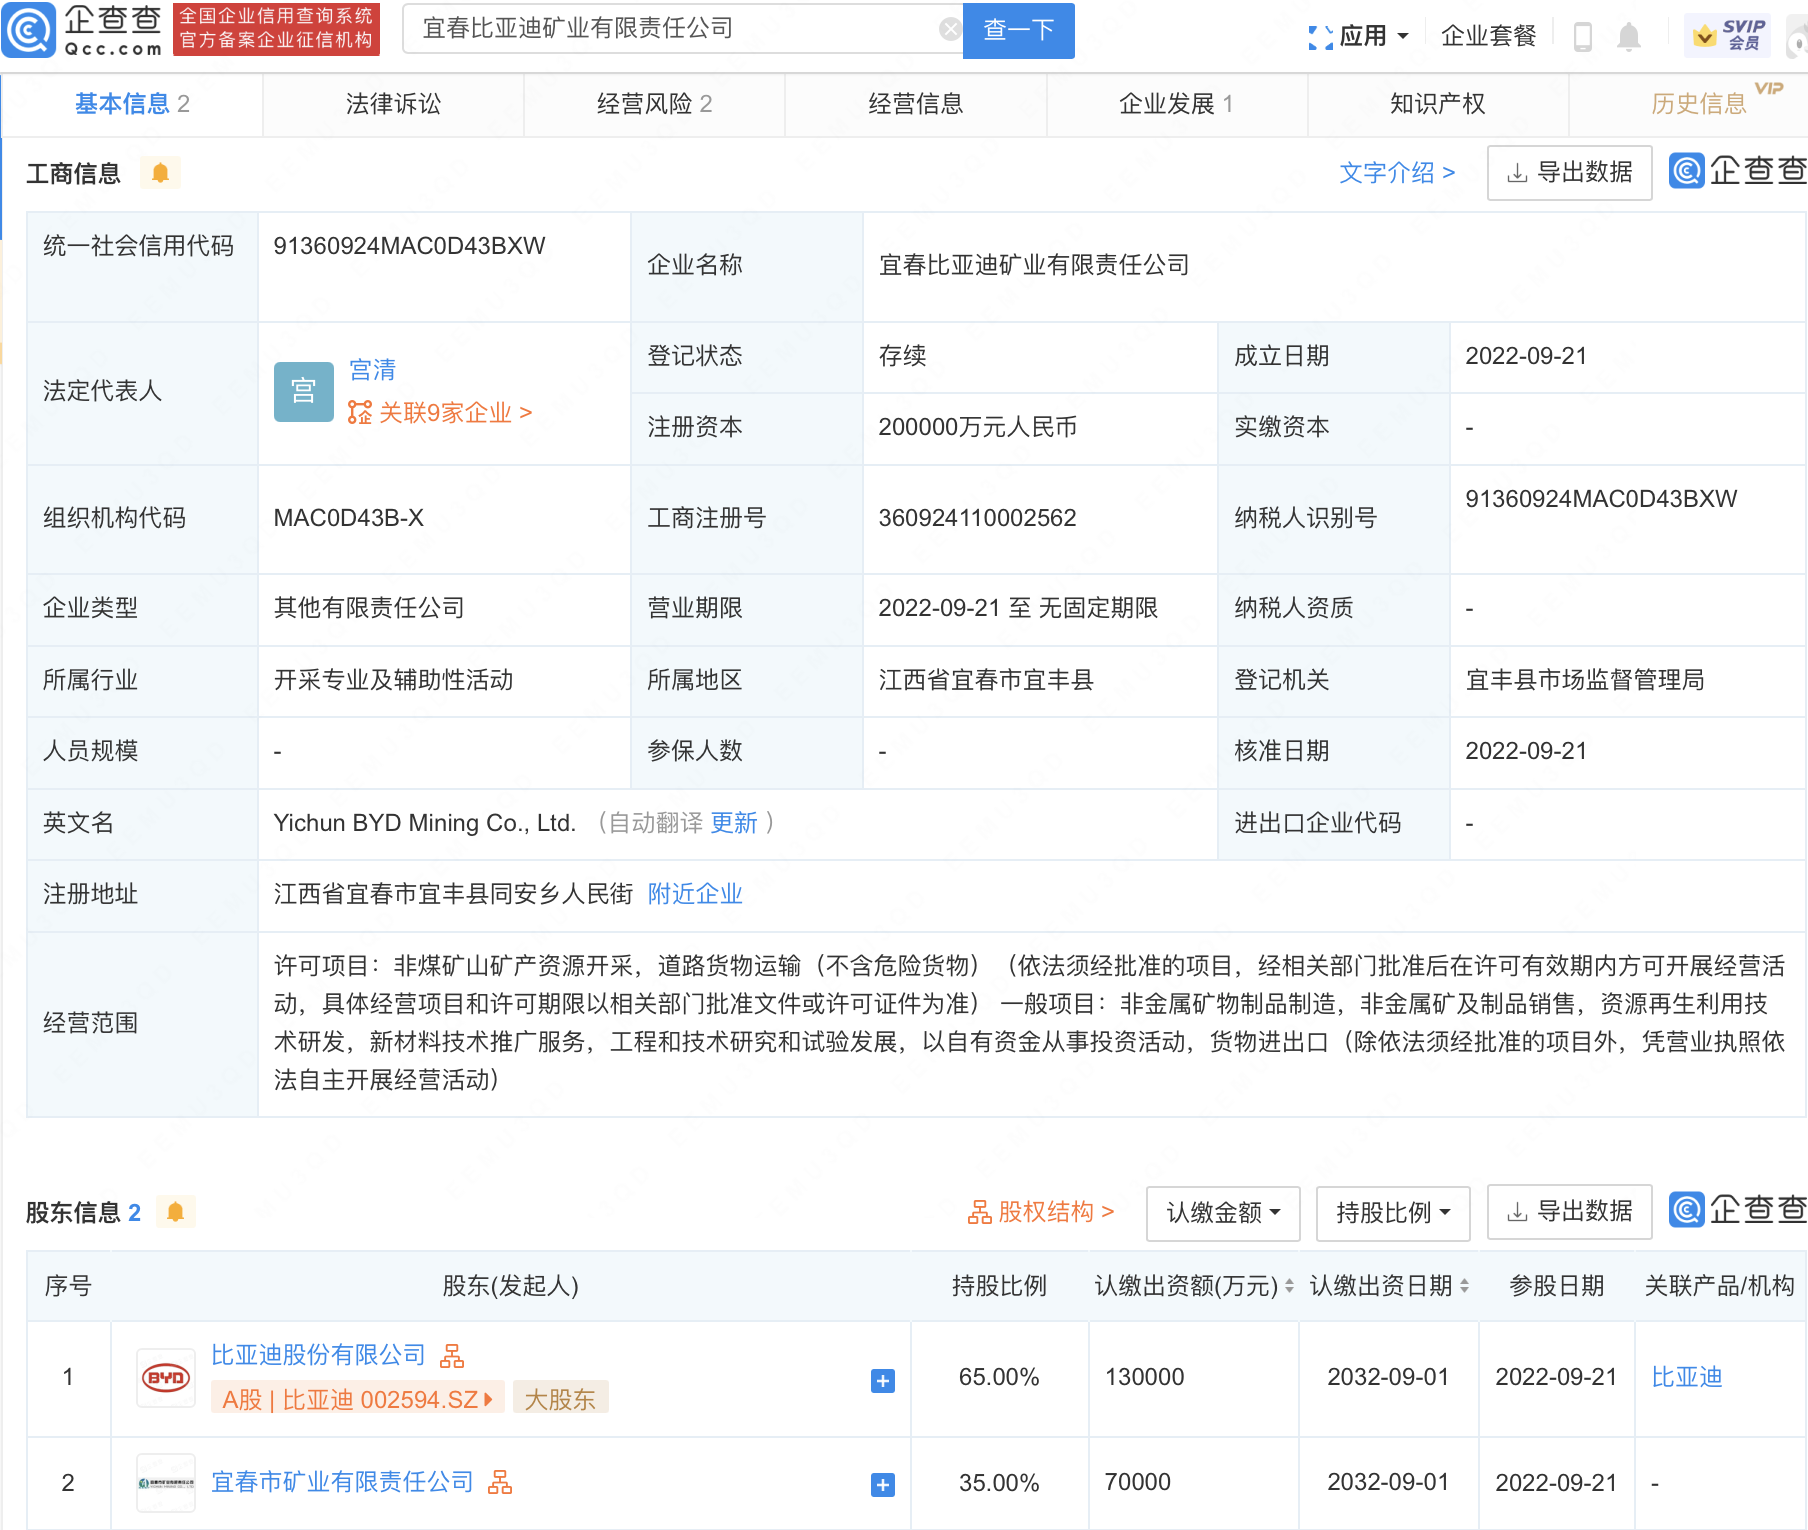Open notifications via the bell icon top-right

tap(1630, 35)
